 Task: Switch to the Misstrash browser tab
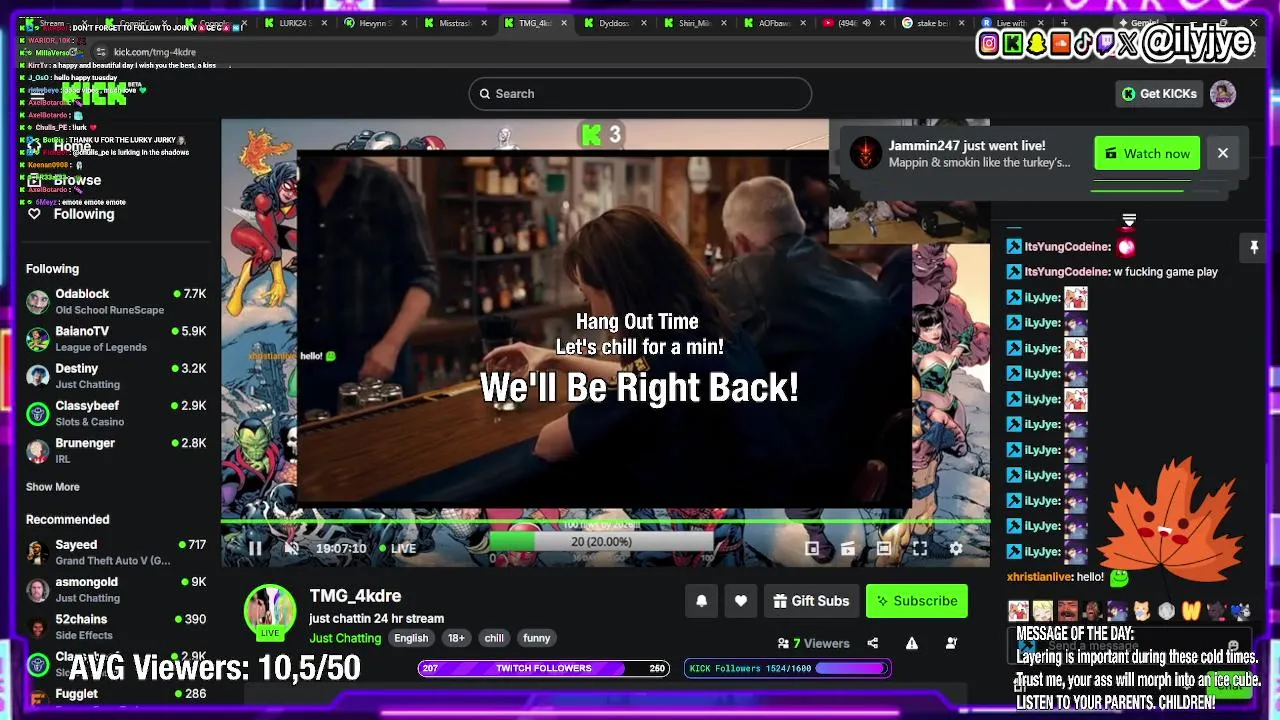click(x=456, y=23)
